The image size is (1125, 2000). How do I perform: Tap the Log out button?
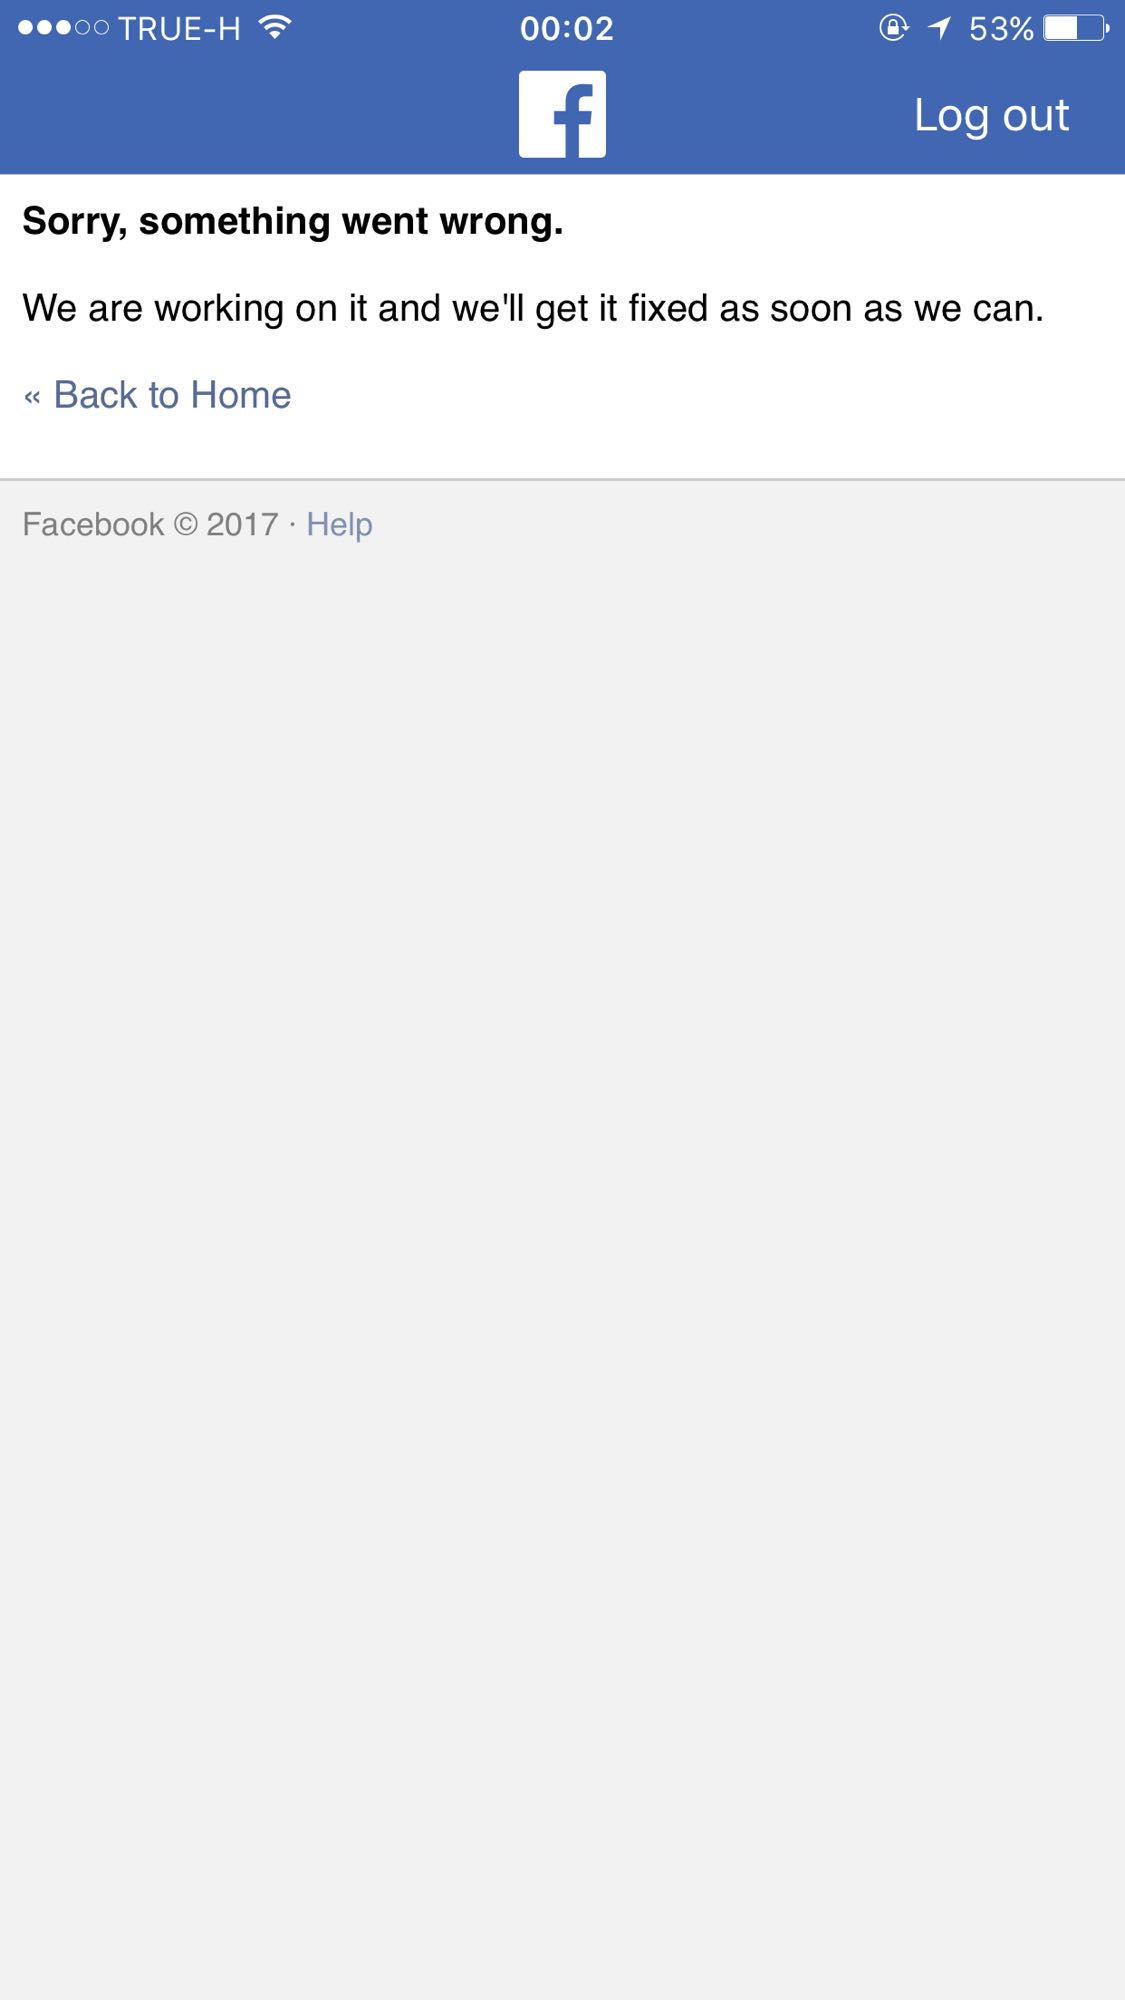click(991, 115)
